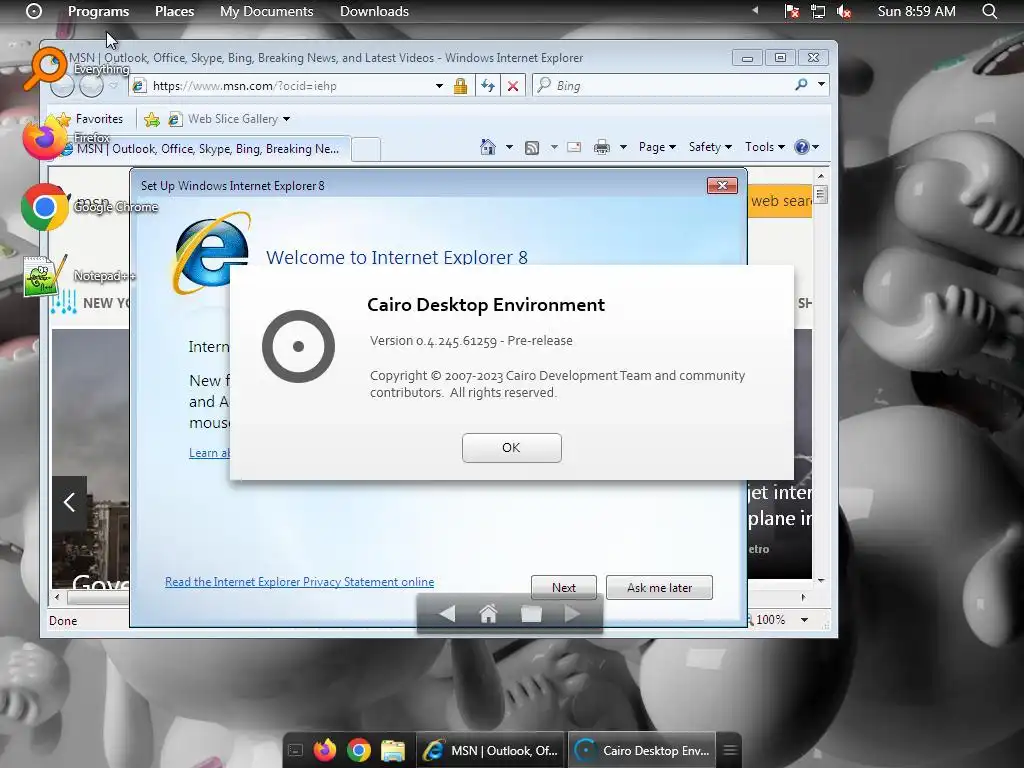Click the show desktop icon on taskbar
This screenshot has width=1024, height=768.
pos(295,751)
